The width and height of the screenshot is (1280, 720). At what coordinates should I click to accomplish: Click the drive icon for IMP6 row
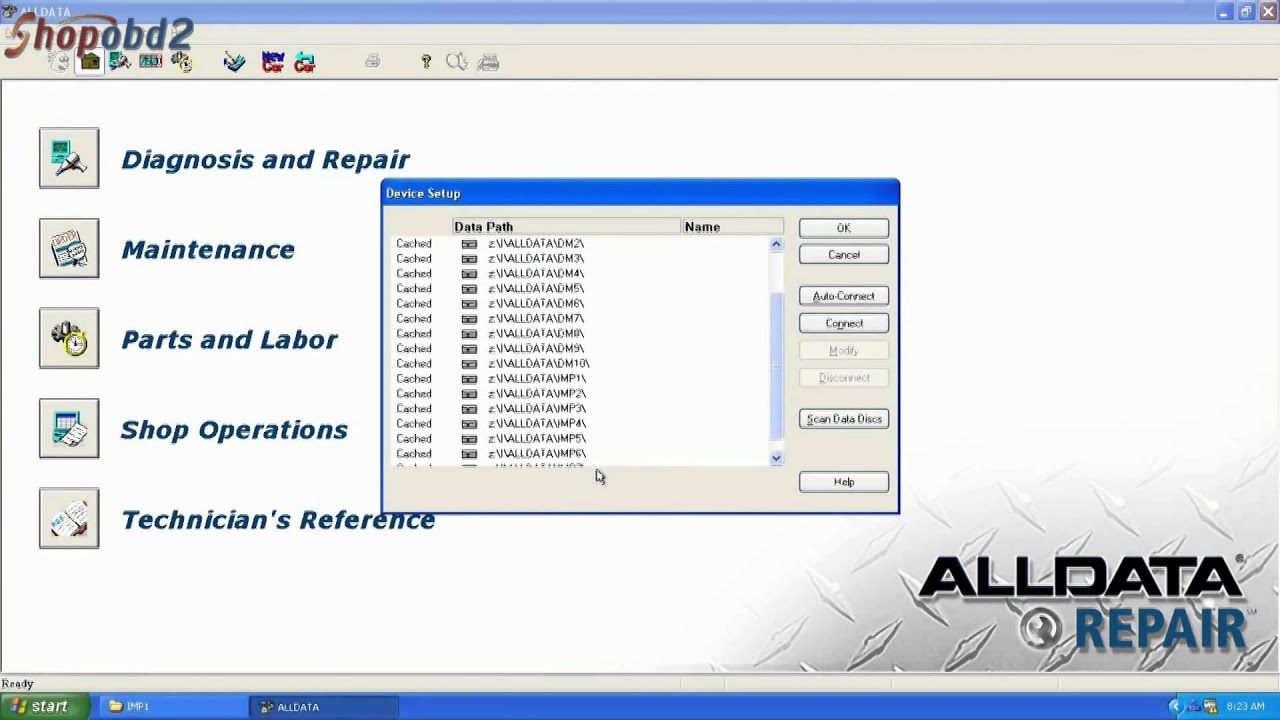click(469, 454)
